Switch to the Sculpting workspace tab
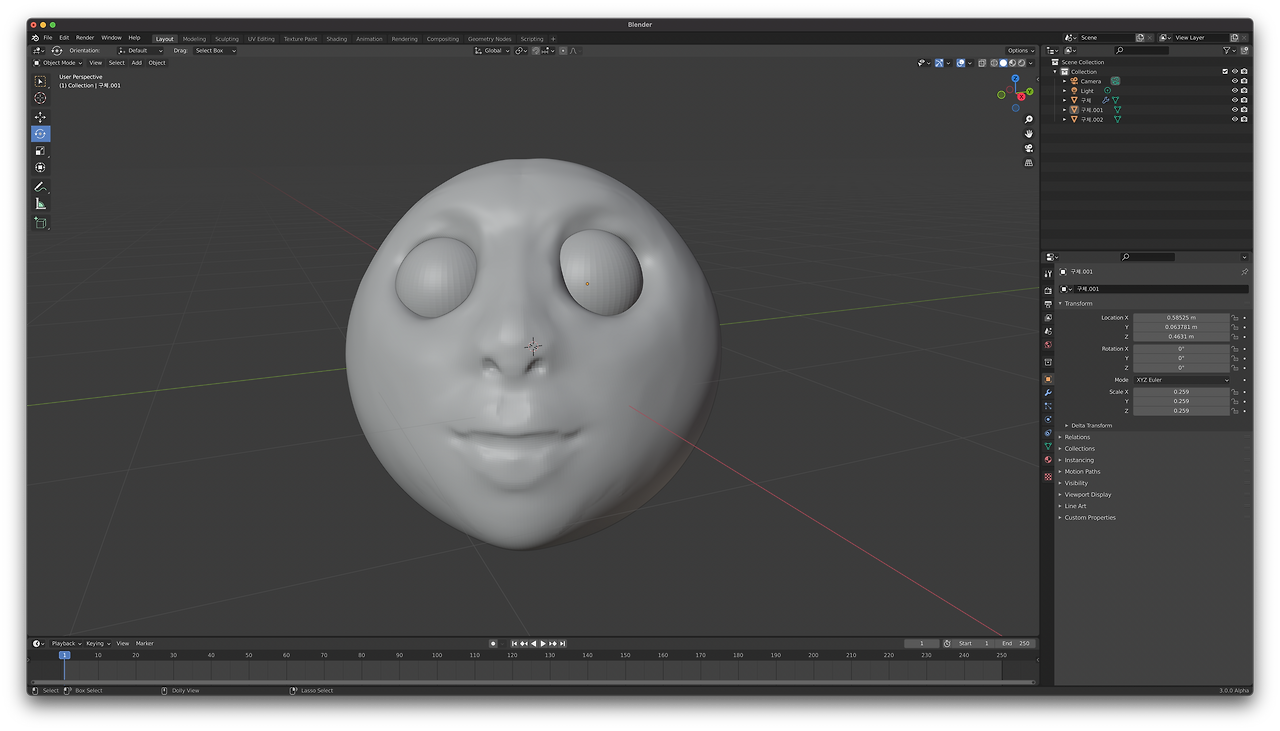Viewport: 1280px width, 731px height. click(227, 39)
